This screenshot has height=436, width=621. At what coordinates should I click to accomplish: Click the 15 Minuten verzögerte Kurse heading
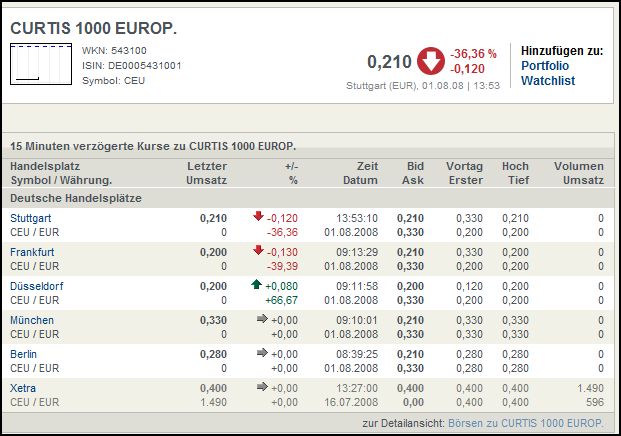(x=153, y=147)
